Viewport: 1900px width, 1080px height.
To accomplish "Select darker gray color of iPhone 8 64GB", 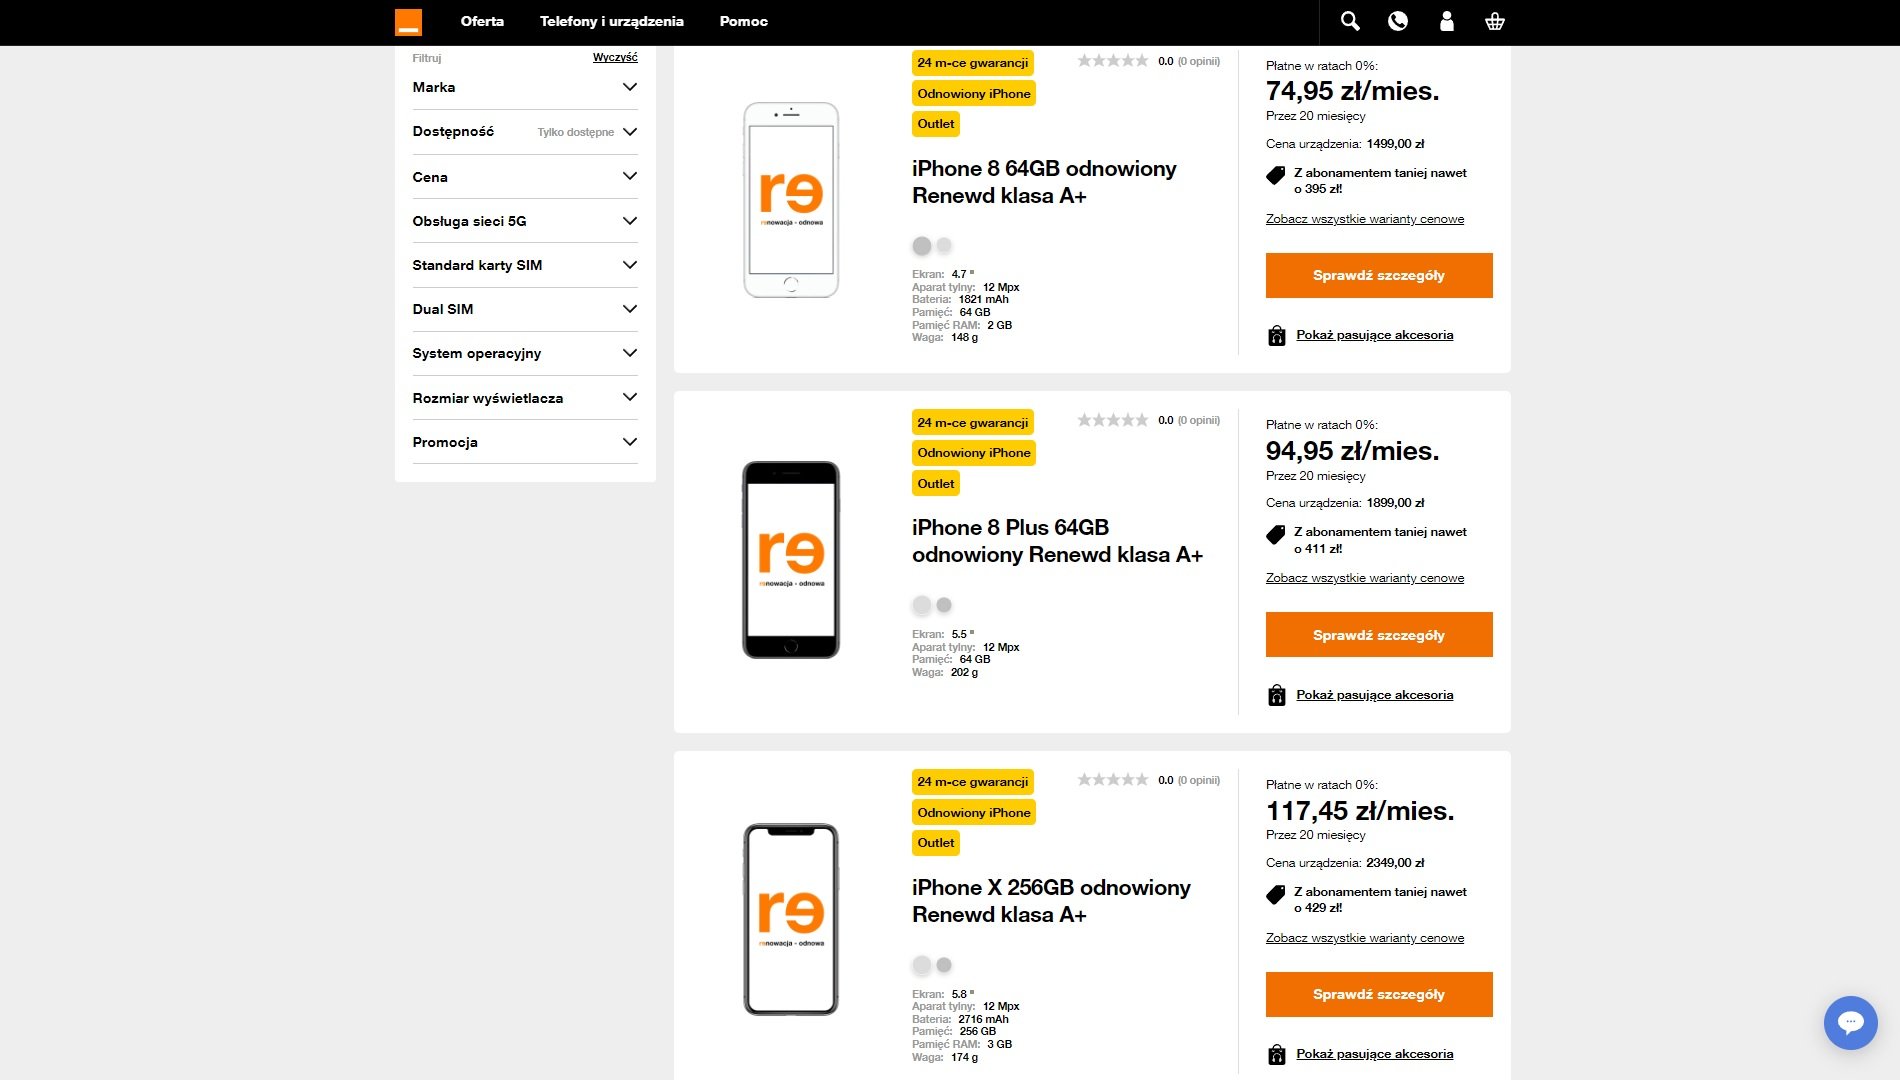I will [x=922, y=246].
